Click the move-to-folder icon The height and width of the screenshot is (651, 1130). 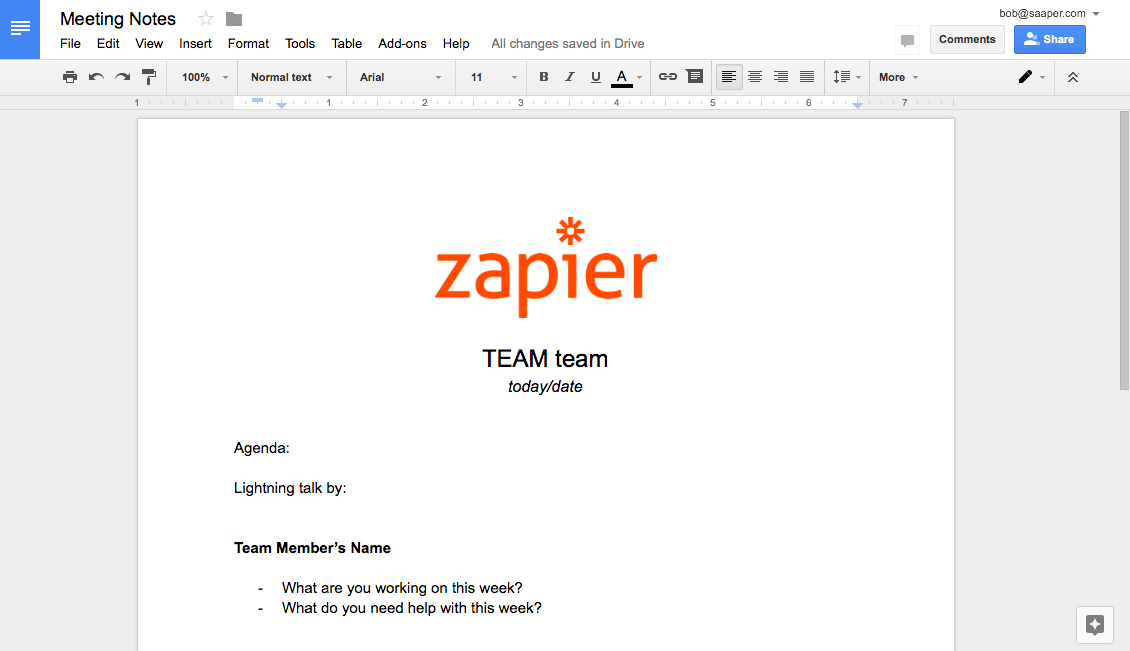[233, 19]
